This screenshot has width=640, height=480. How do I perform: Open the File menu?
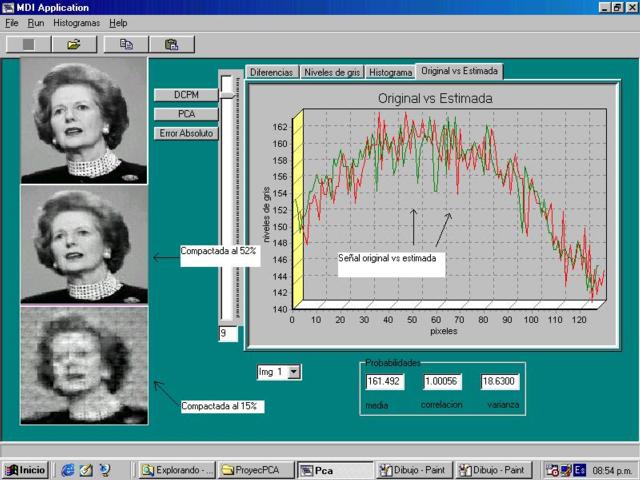click(x=12, y=22)
